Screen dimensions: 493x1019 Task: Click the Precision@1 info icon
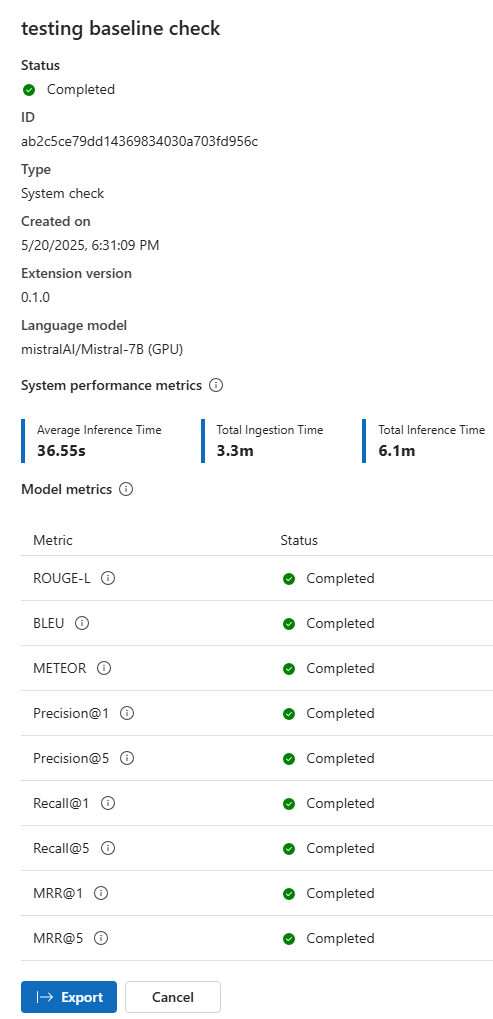(127, 713)
